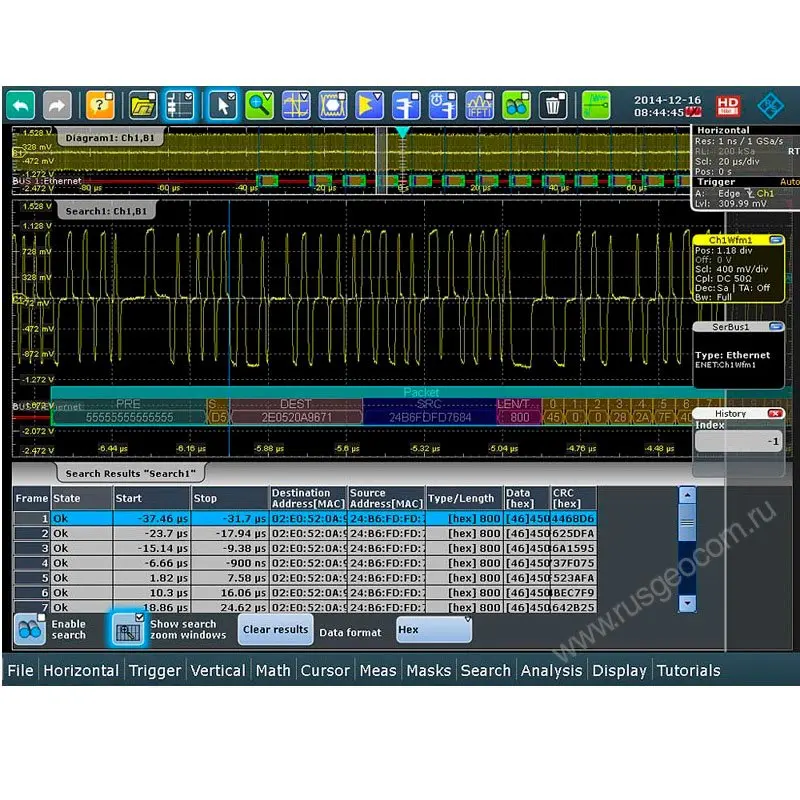Click the Clear results button
Viewport: 800px width, 800px height.
(275, 630)
